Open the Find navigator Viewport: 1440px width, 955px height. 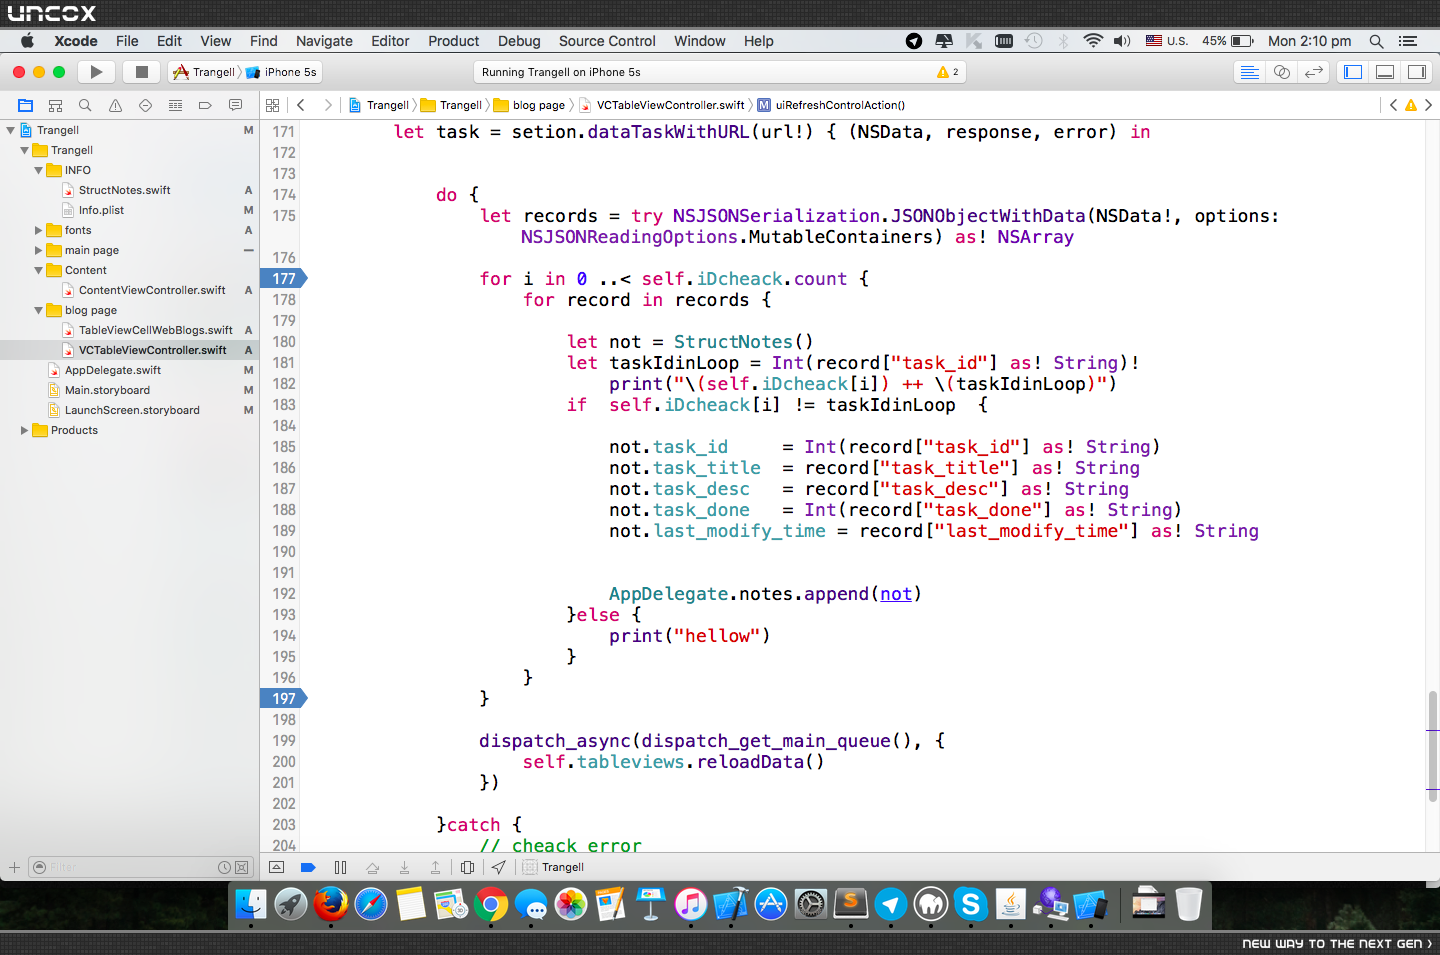pyautogui.click(x=85, y=105)
